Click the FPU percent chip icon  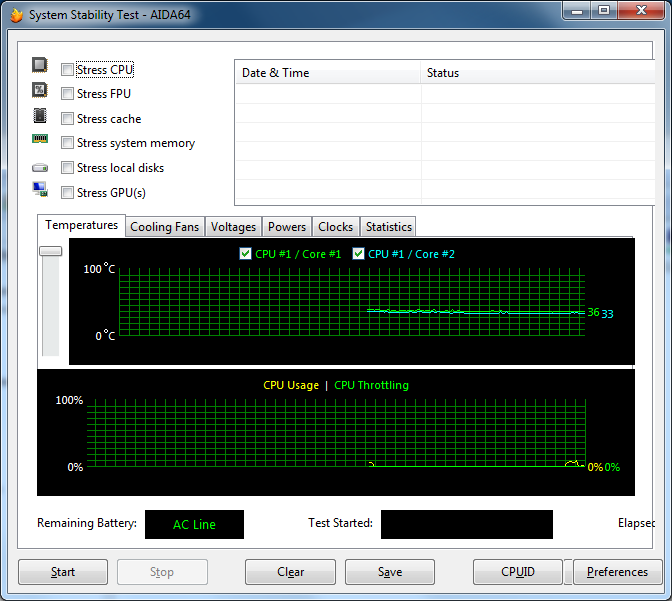click(x=40, y=90)
